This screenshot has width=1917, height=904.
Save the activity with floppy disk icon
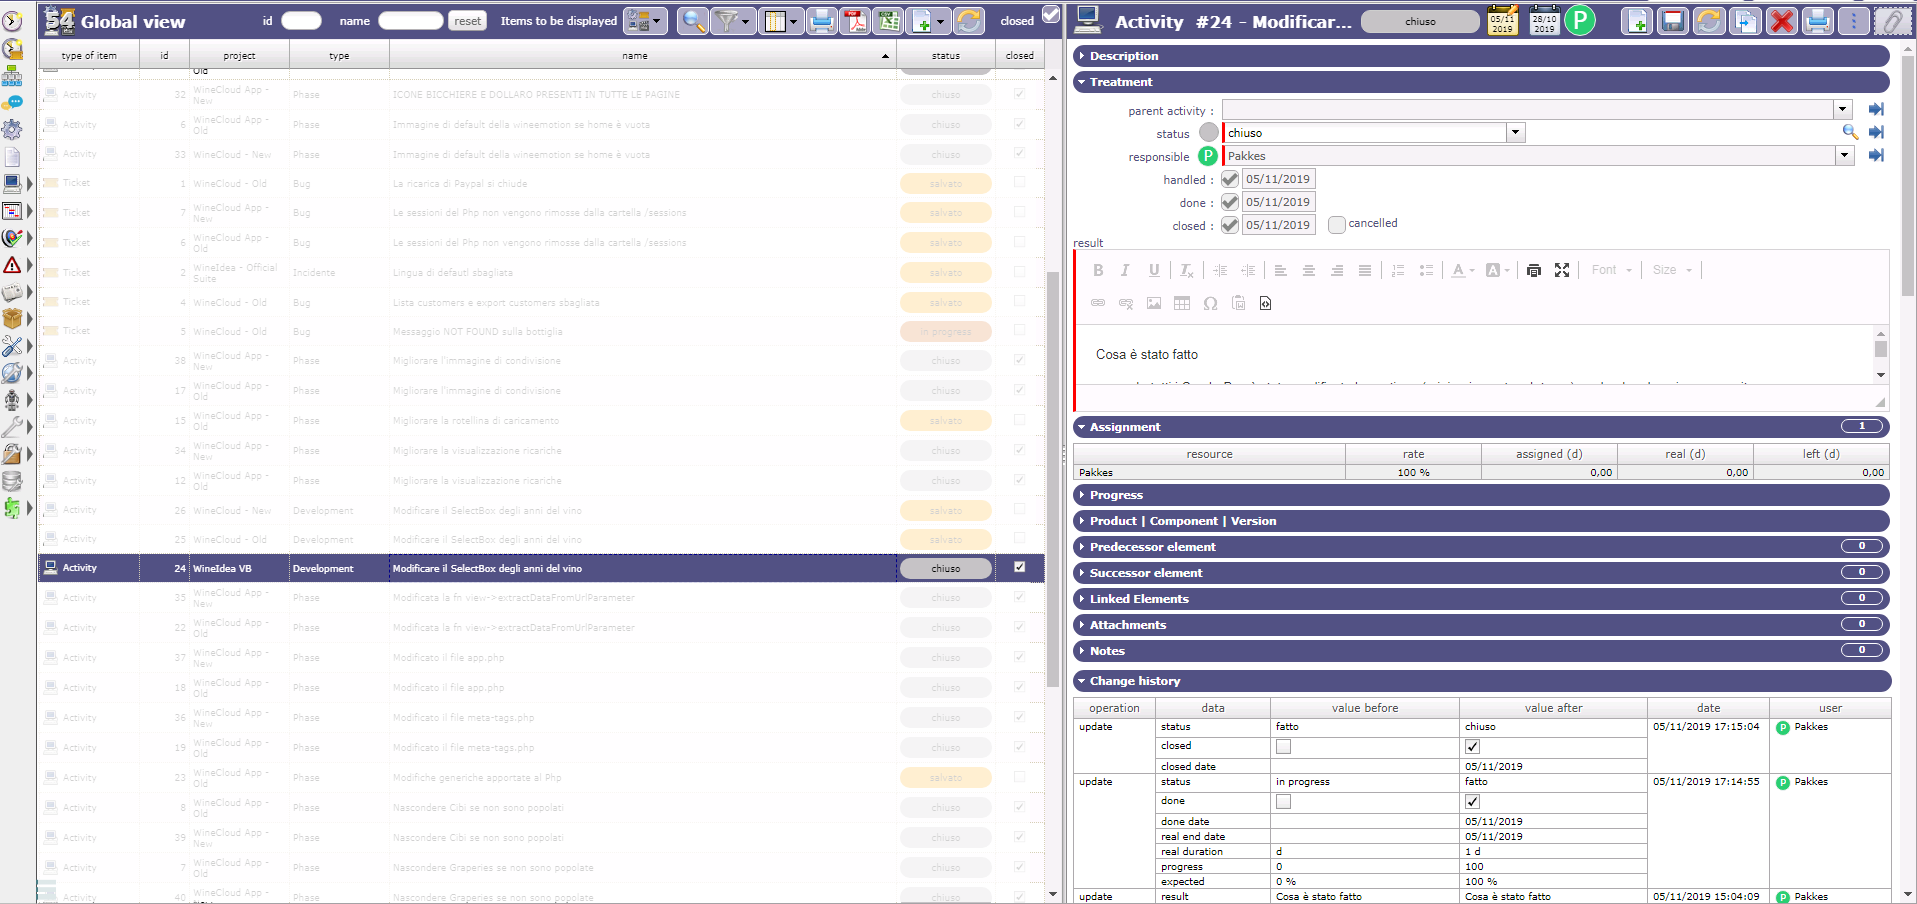point(1673,21)
